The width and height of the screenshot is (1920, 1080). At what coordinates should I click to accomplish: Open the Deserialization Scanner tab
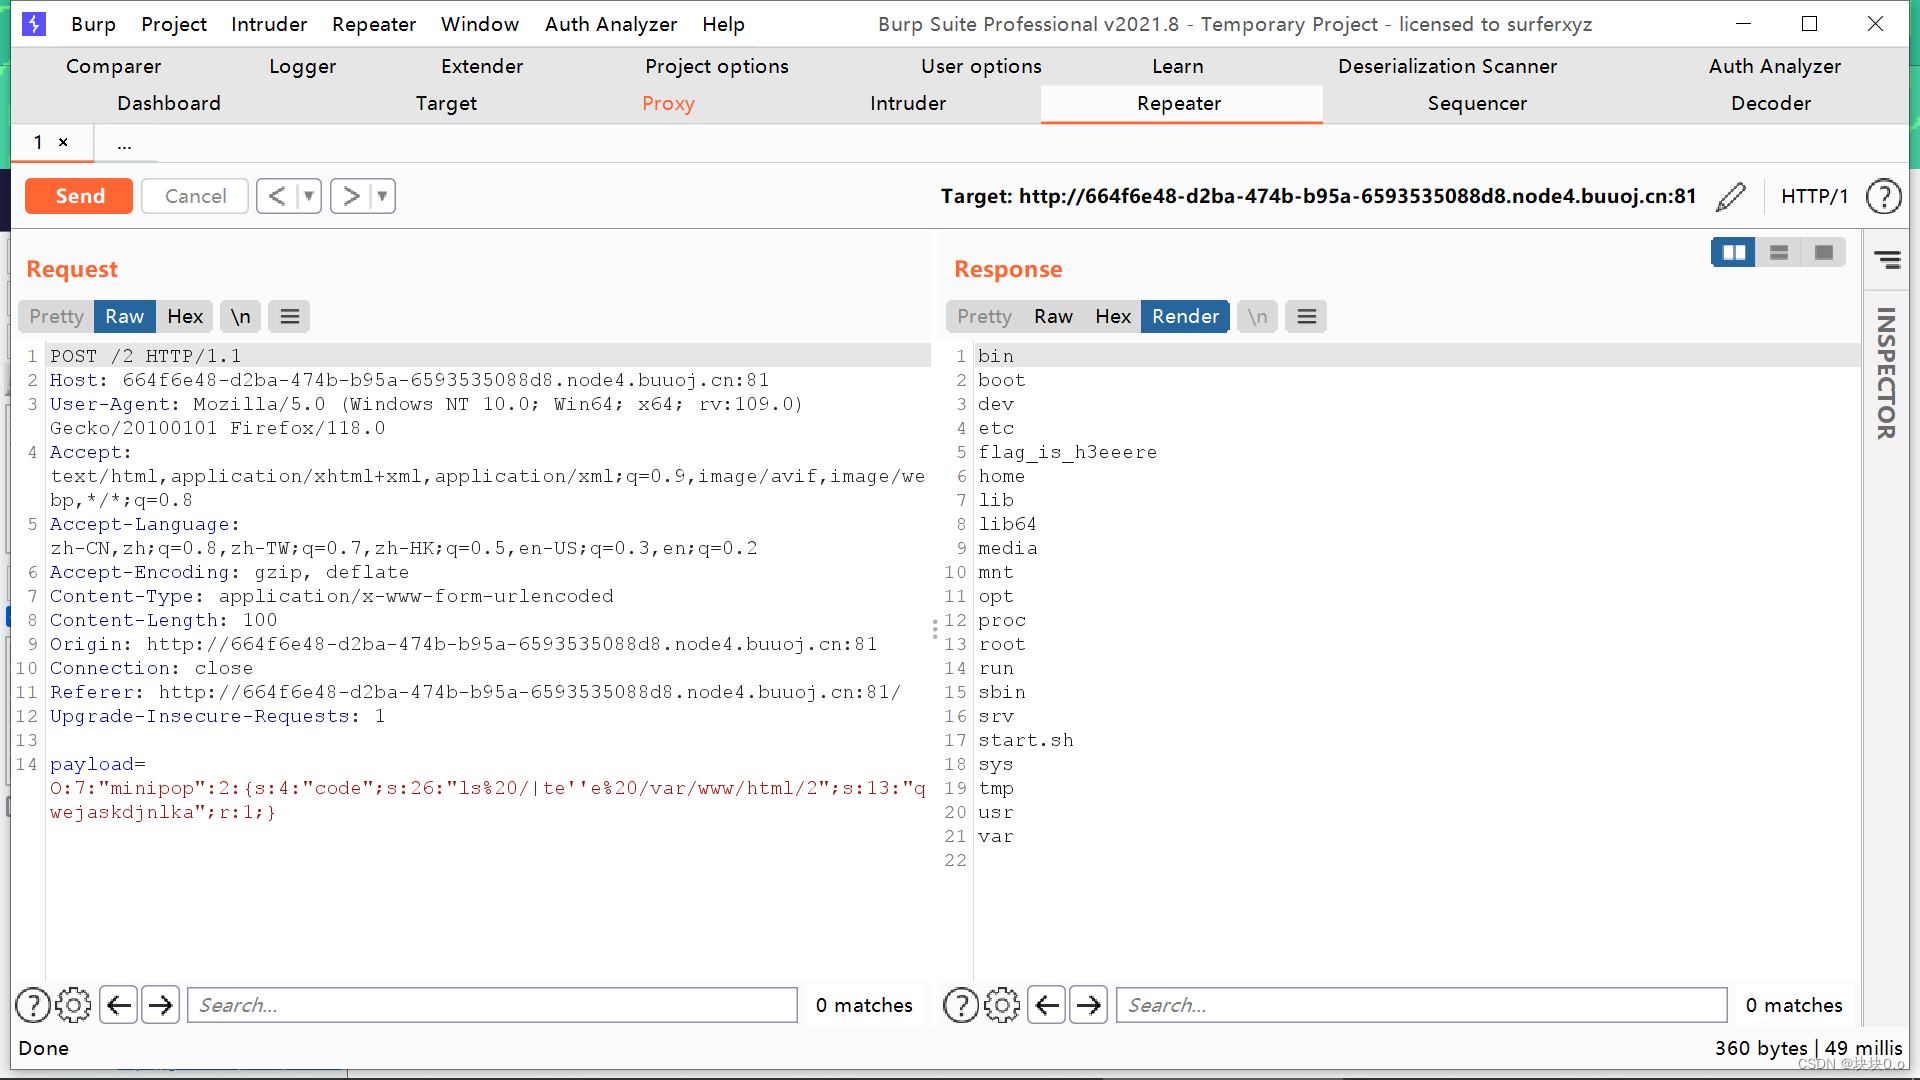click(1447, 67)
